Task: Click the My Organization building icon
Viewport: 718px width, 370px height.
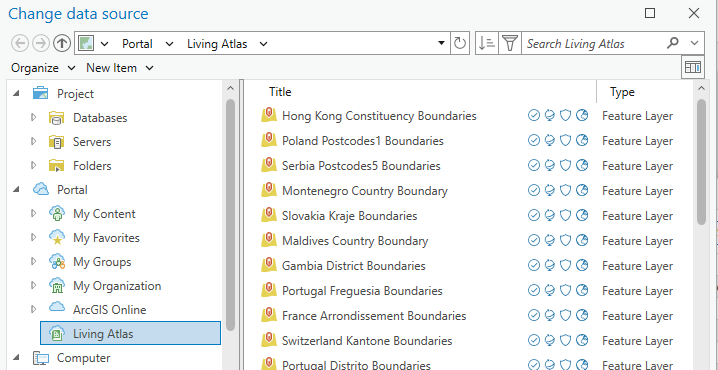Action: tap(57, 286)
